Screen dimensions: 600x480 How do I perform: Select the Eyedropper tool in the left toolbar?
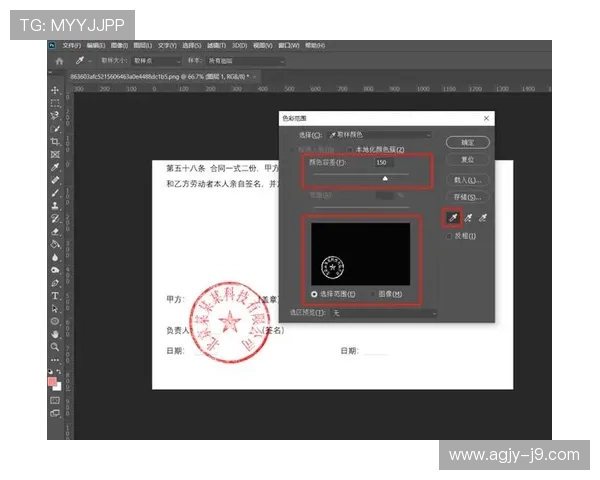click(x=55, y=167)
